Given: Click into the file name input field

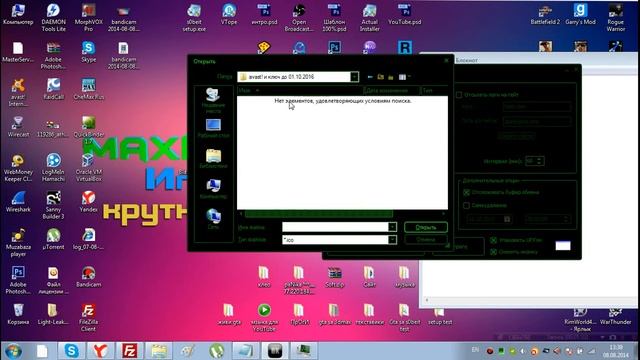Looking at the screenshot, I should [x=335, y=227].
